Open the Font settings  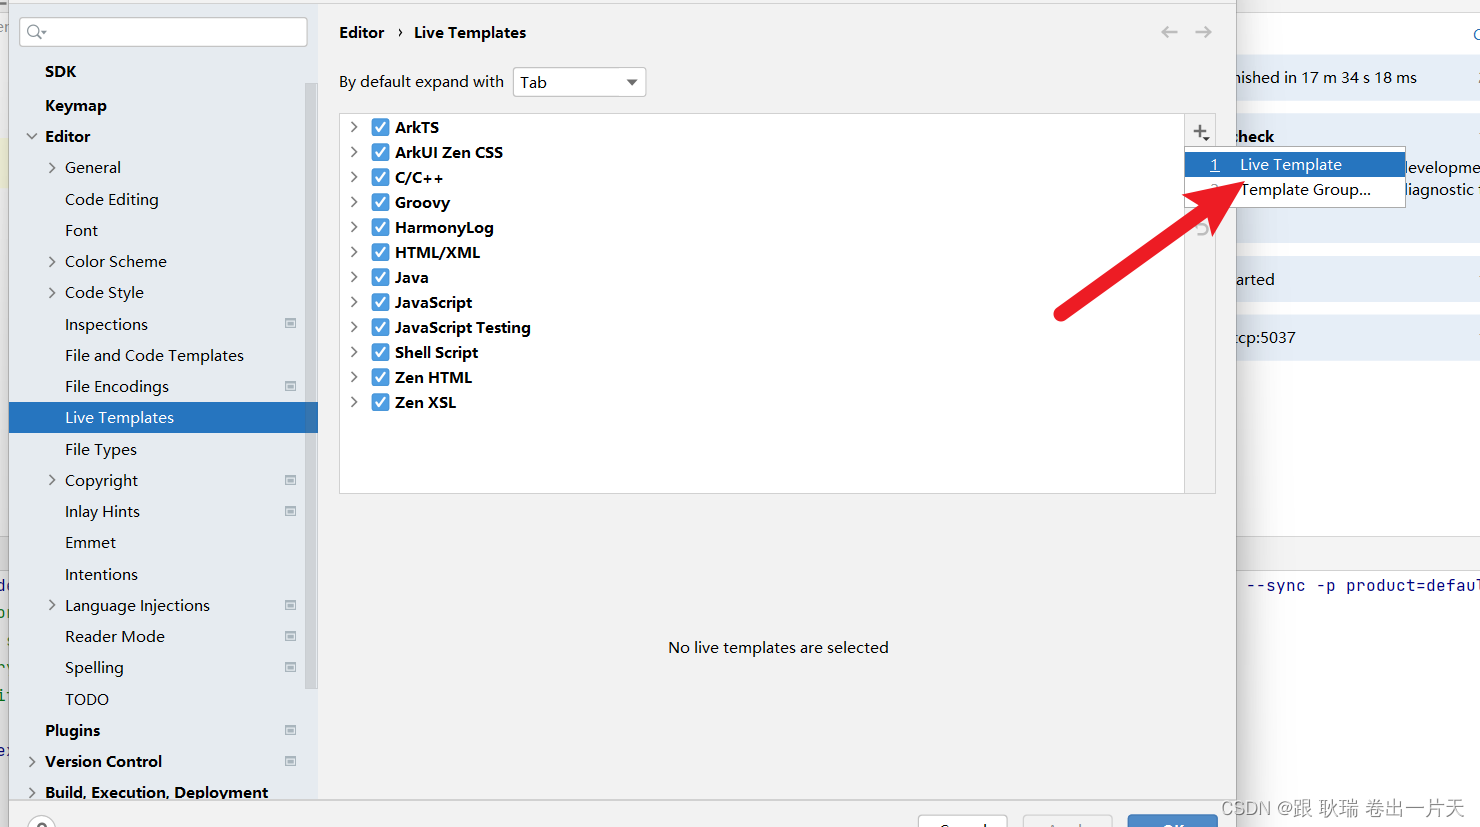pyautogui.click(x=82, y=230)
